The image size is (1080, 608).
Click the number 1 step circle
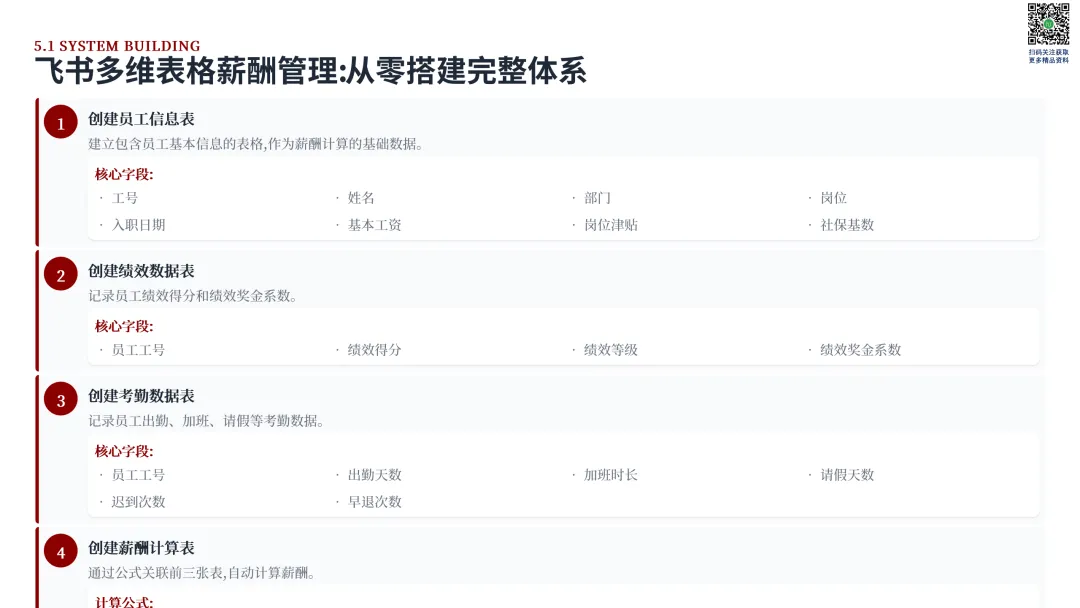click(x=61, y=123)
